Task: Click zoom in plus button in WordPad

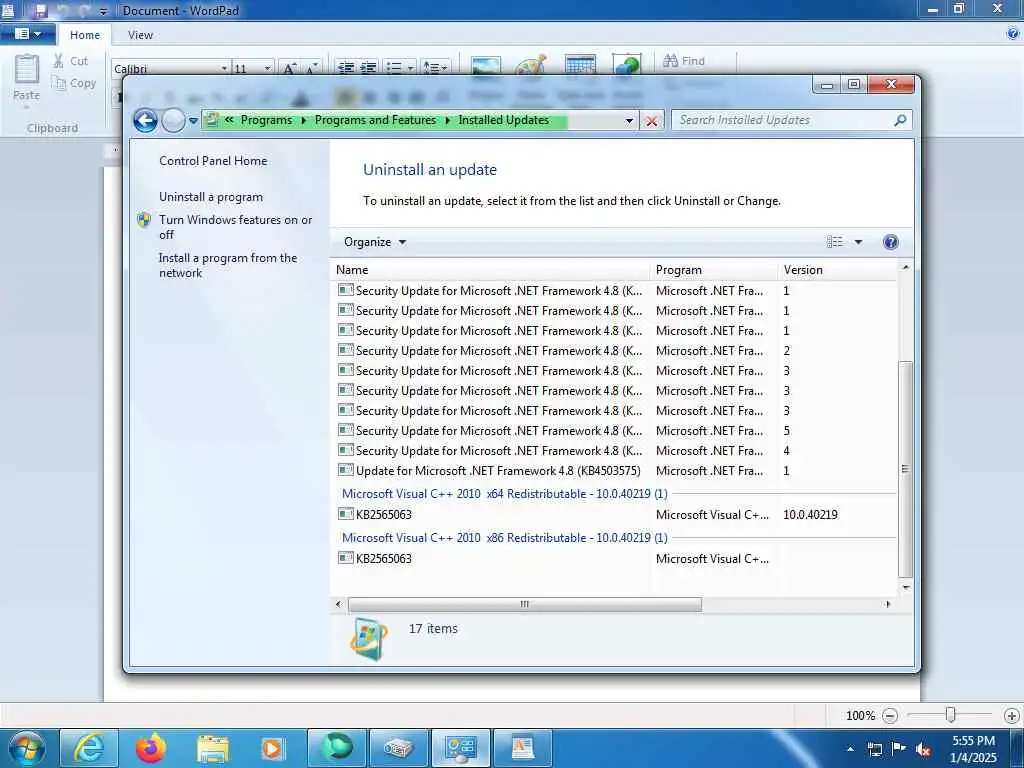Action: (x=1012, y=716)
